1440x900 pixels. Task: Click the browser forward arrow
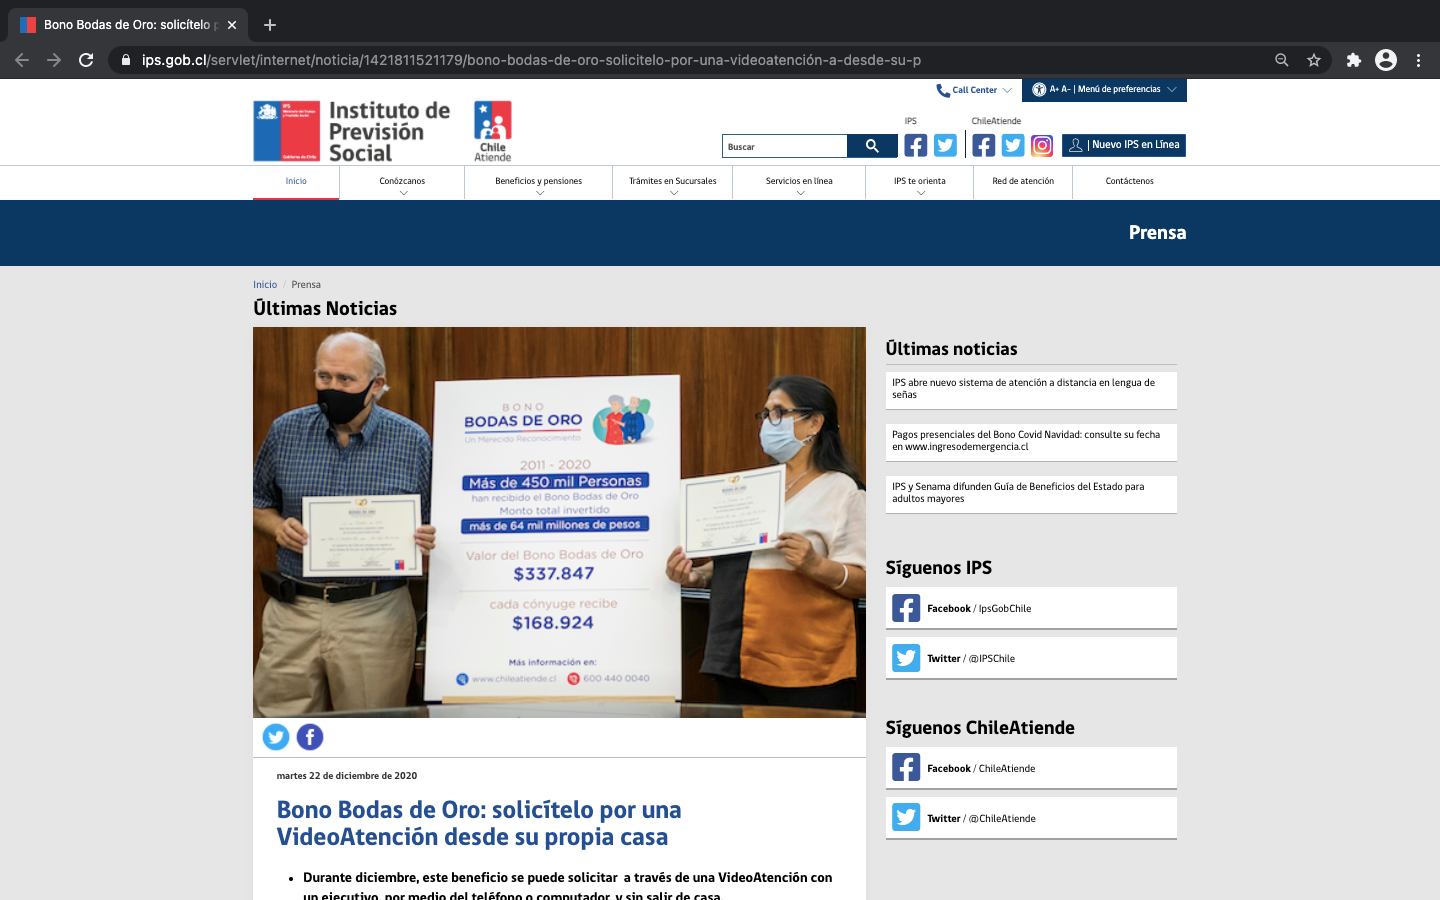click(x=54, y=60)
